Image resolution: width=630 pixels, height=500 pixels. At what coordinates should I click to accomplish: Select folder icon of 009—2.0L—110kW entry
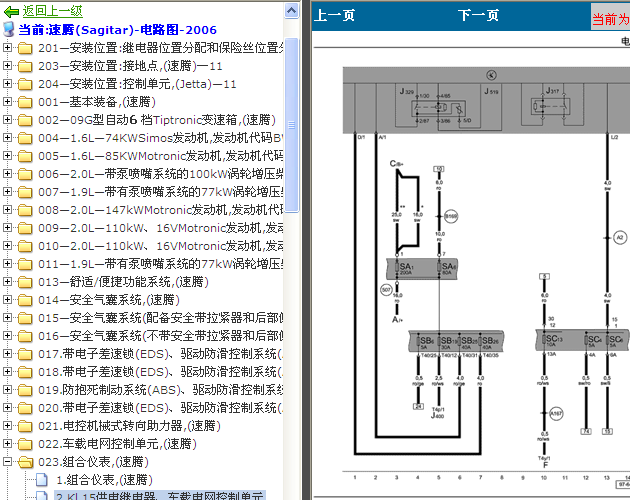[25, 228]
